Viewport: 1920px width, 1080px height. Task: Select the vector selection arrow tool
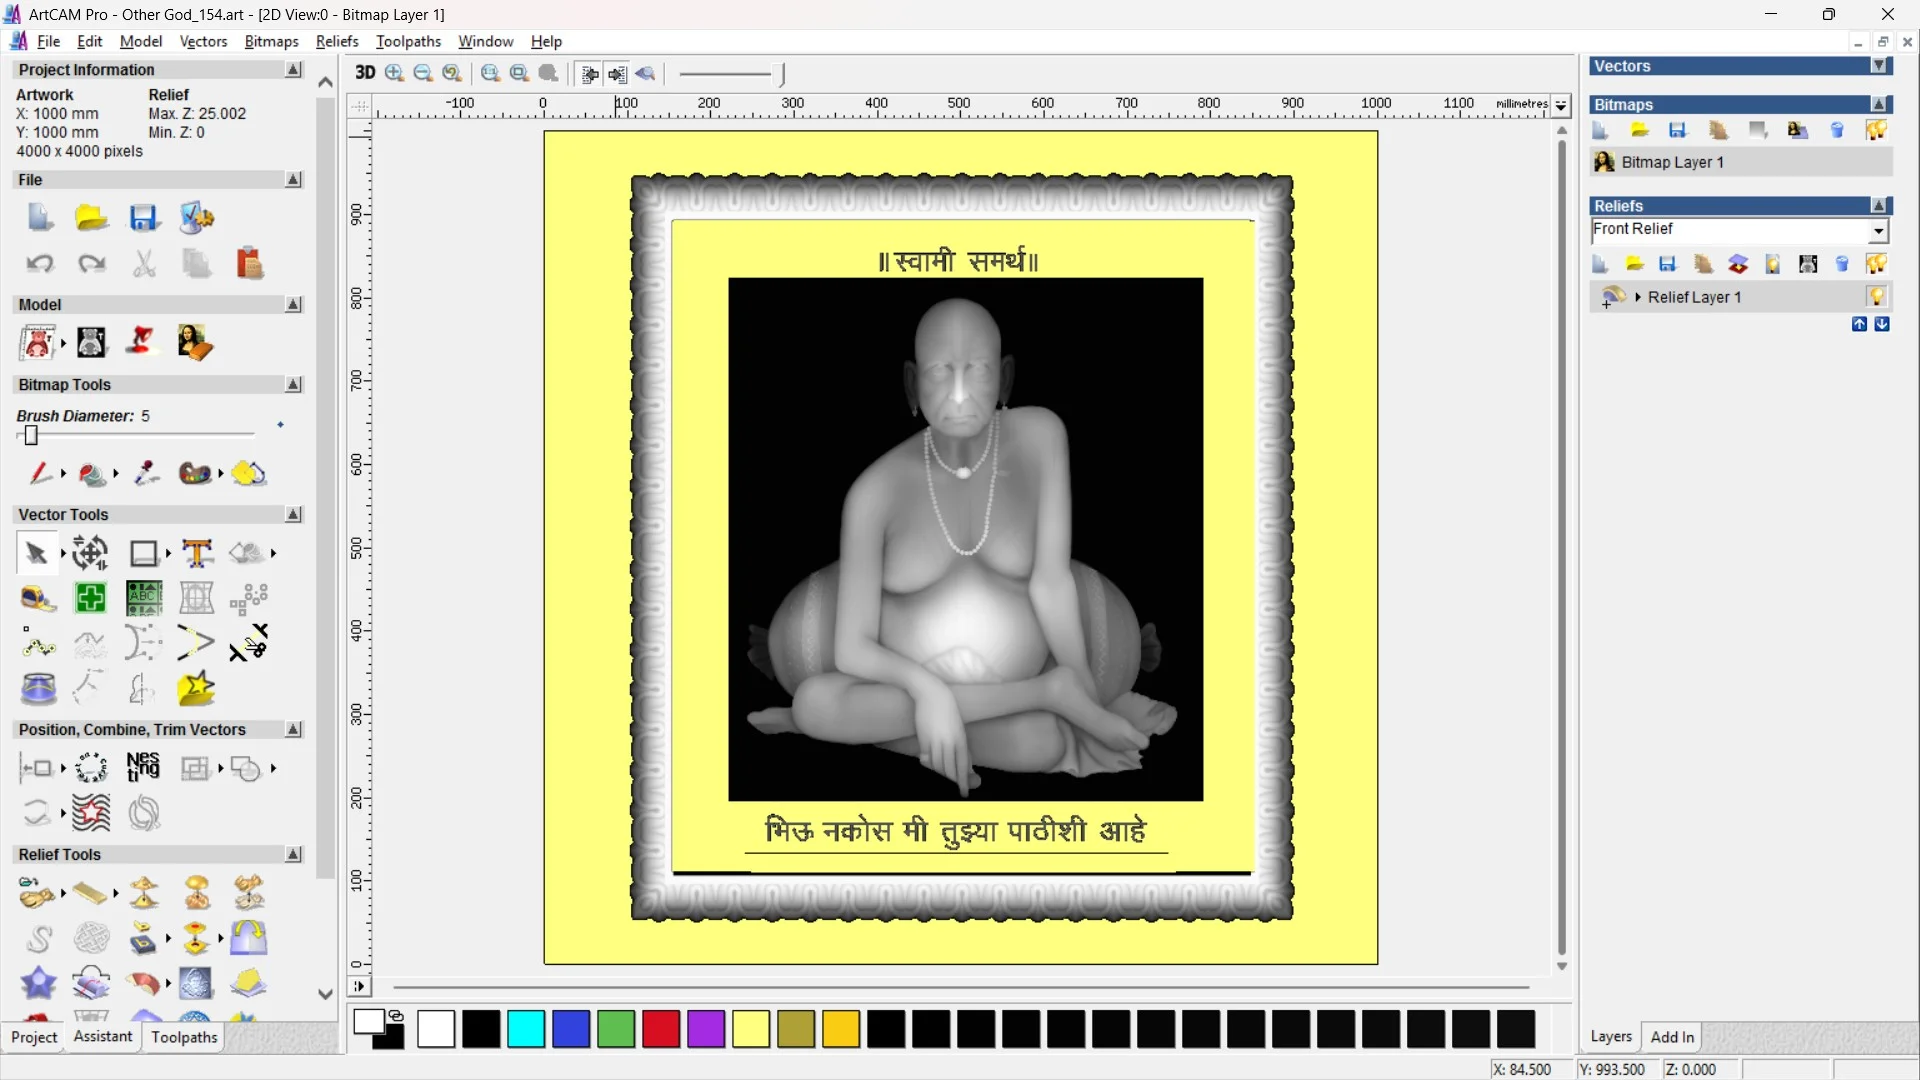click(x=37, y=553)
